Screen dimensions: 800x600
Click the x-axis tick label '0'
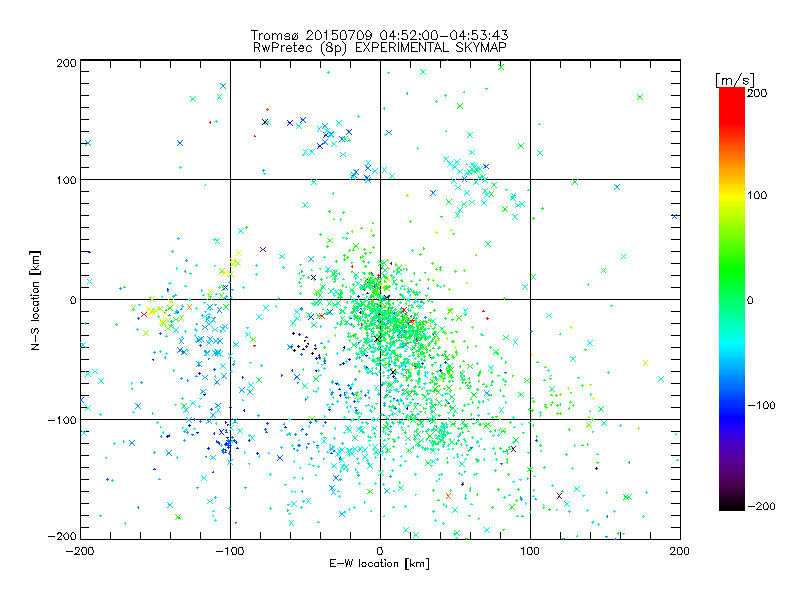point(380,551)
